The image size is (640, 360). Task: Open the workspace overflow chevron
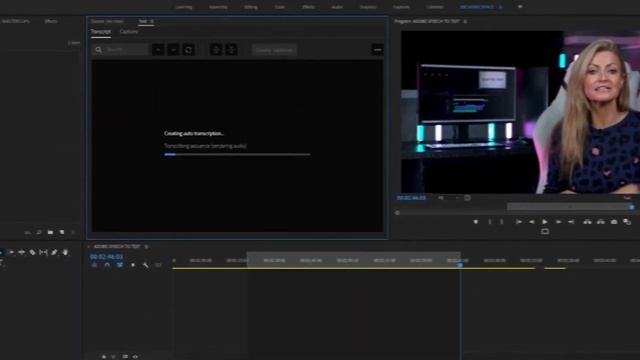(x=520, y=7)
